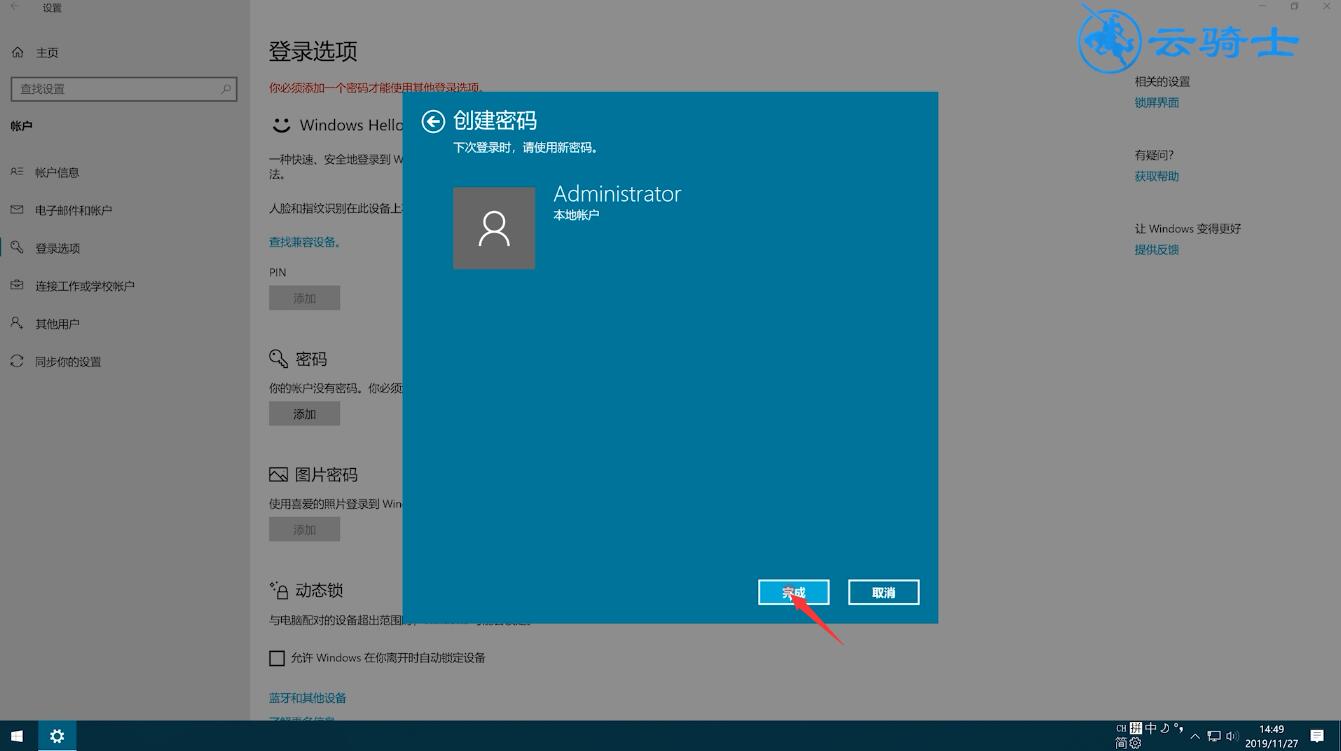Click the CH language indicator in tray
1341x751 pixels.
[1121, 728]
